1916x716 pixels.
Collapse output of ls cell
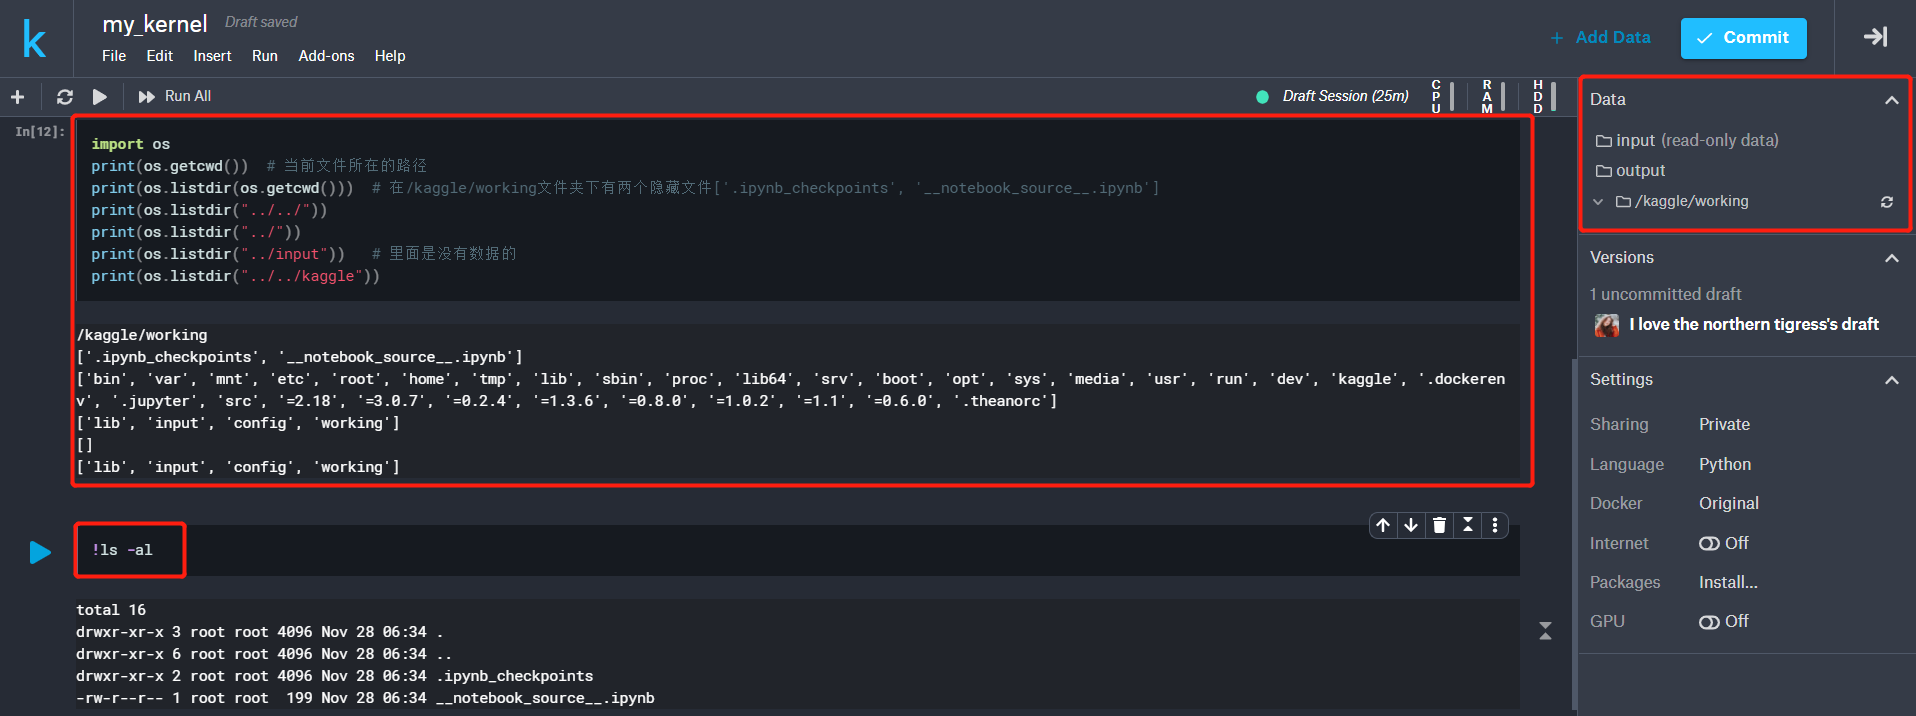coord(1545,631)
